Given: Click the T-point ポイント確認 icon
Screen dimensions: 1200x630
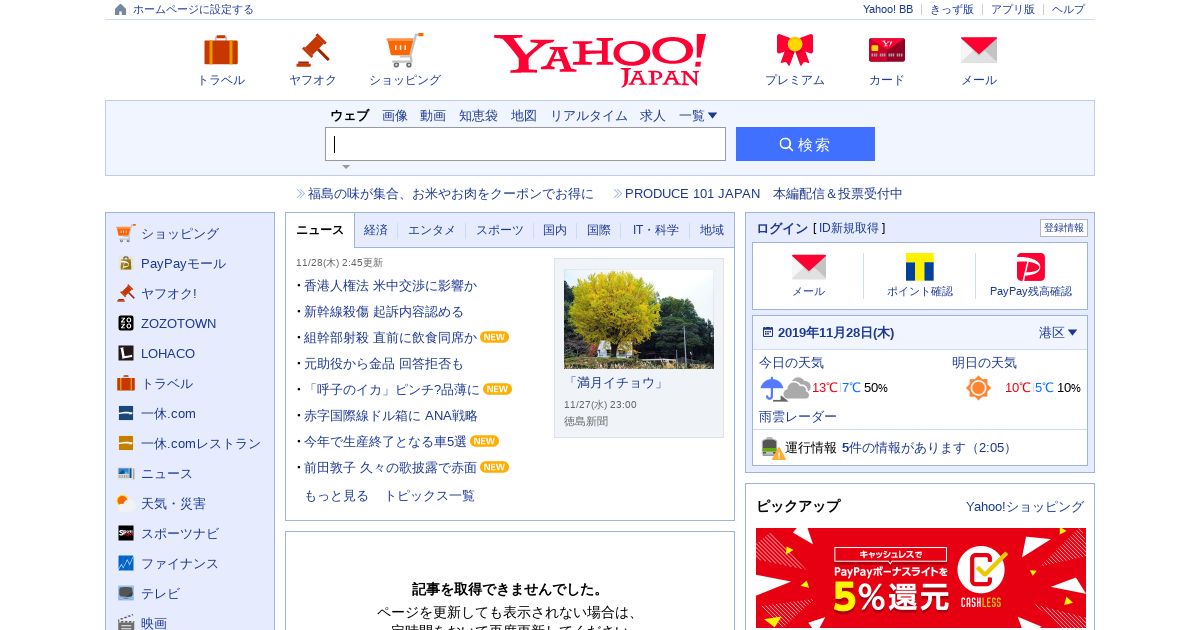Looking at the screenshot, I should [920, 267].
